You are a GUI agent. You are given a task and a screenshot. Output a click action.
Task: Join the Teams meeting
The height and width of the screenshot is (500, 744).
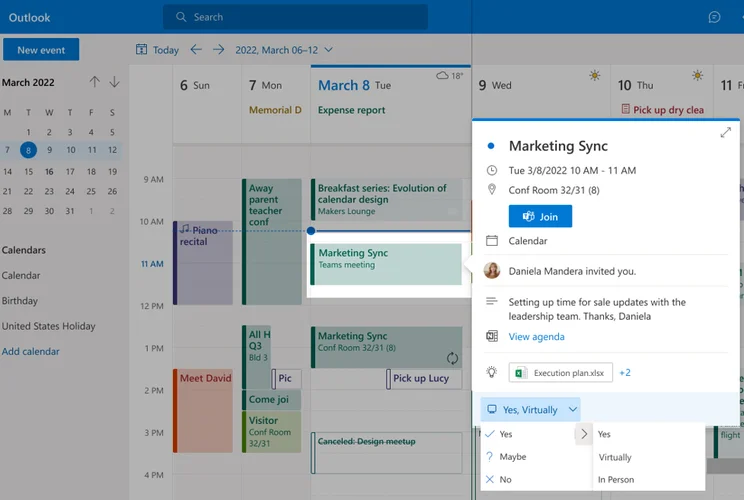pos(540,216)
